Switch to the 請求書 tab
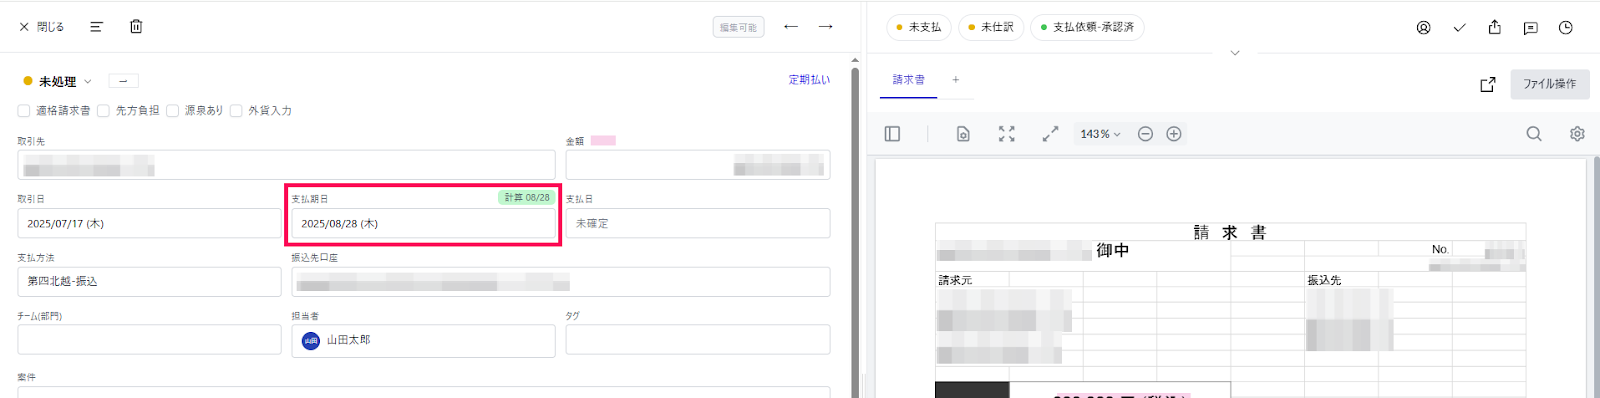Screen dimensions: 1600x398 point(908,80)
